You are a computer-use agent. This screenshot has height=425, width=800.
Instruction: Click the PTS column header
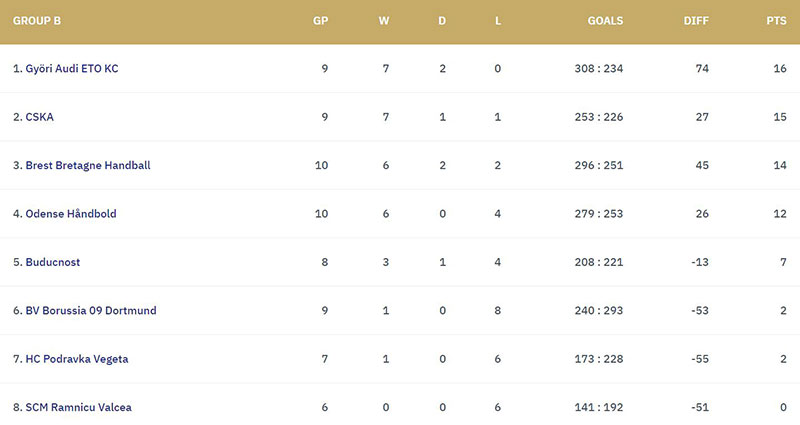[776, 21]
